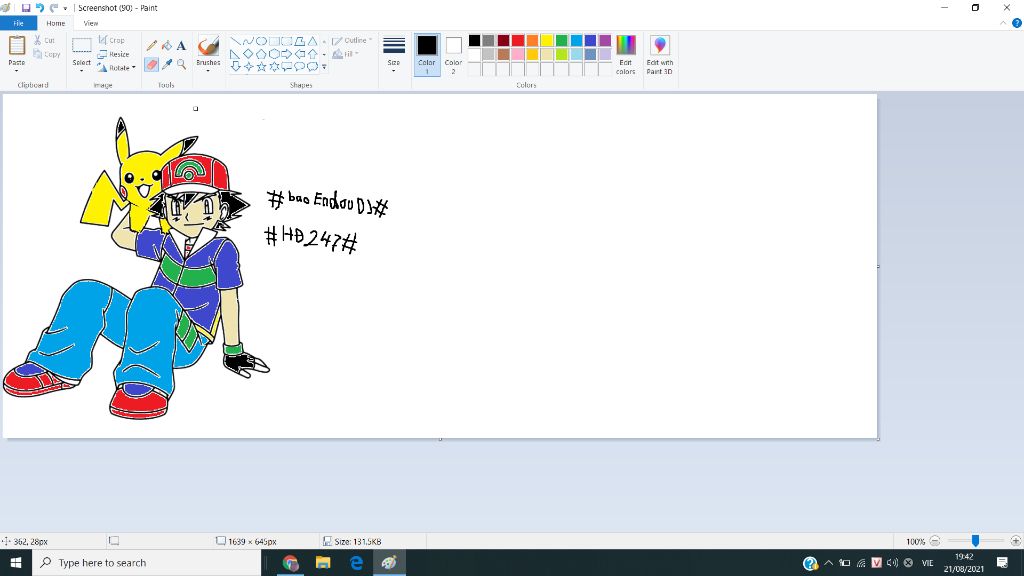Click the Redo arrow in title bar
The image size is (1024, 576).
[x=54, y=8]
